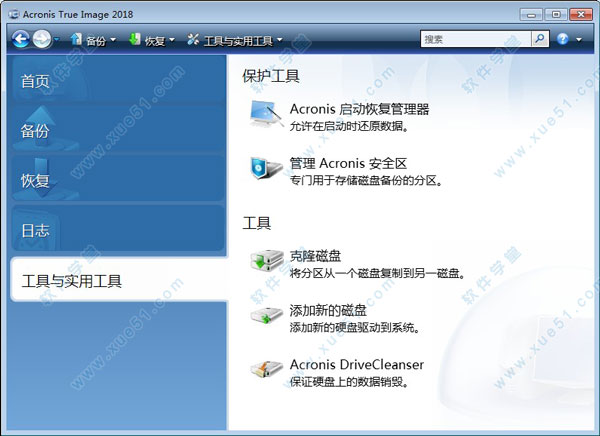This screenshot has height=436, width=600.
Task: Click the 恢复 toolbar green arrow icon
Action: (x=134, y=39)
